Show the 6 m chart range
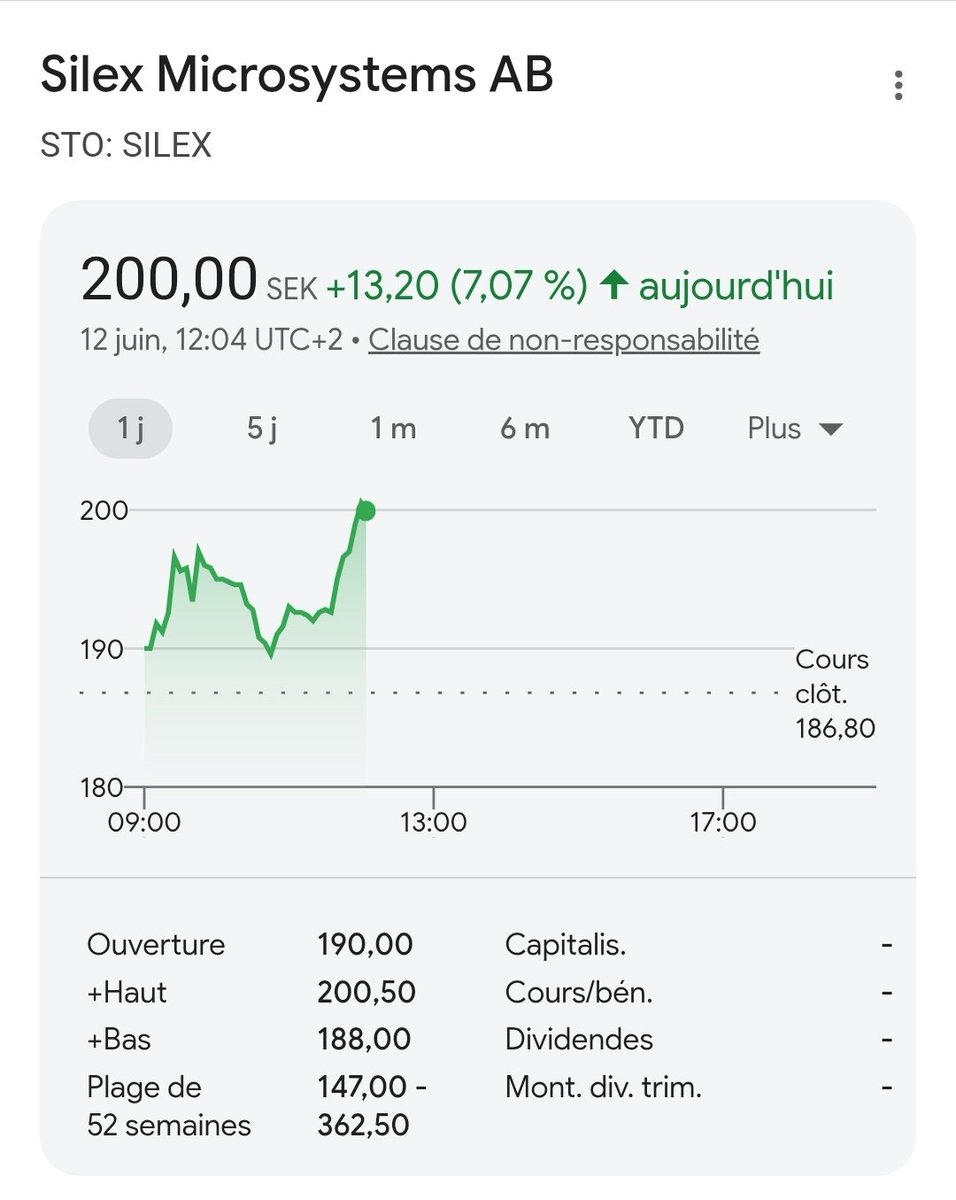 coord(525,429)
